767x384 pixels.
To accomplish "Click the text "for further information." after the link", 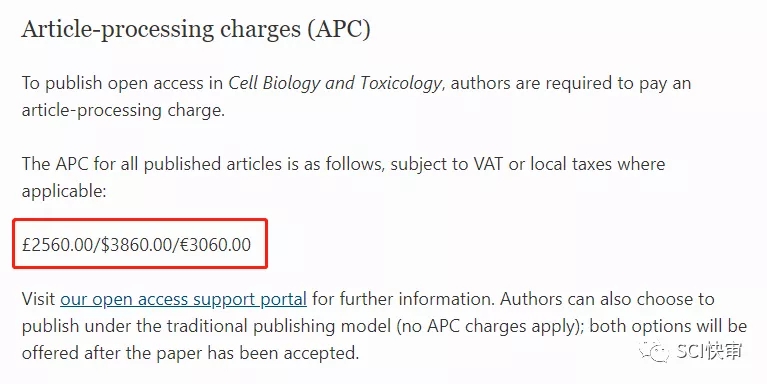I will pos(404,299).
